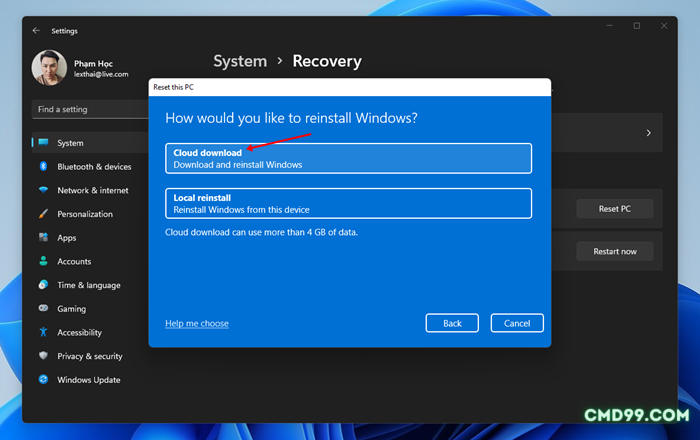Image resolution: width=700 pixels, height=440 pixels.
Task: Click the Gaming controller icon
Action: tap(43, 308)
